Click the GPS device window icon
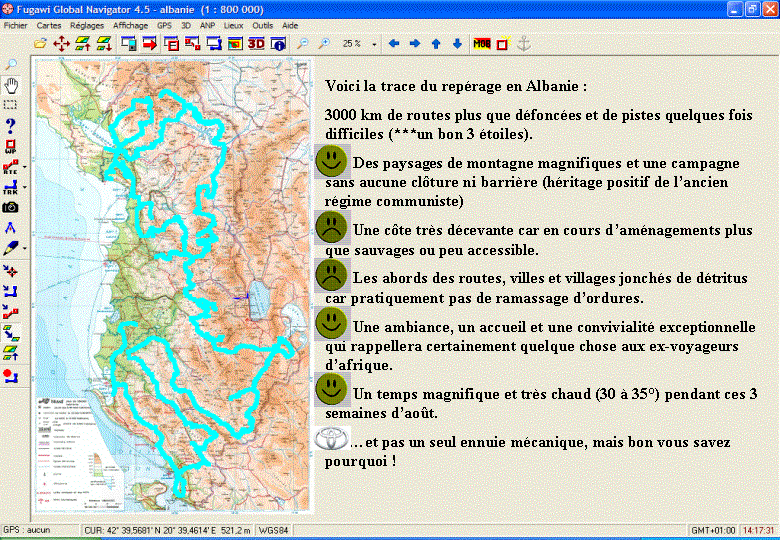The image size is (780, 540). point(129,44)
